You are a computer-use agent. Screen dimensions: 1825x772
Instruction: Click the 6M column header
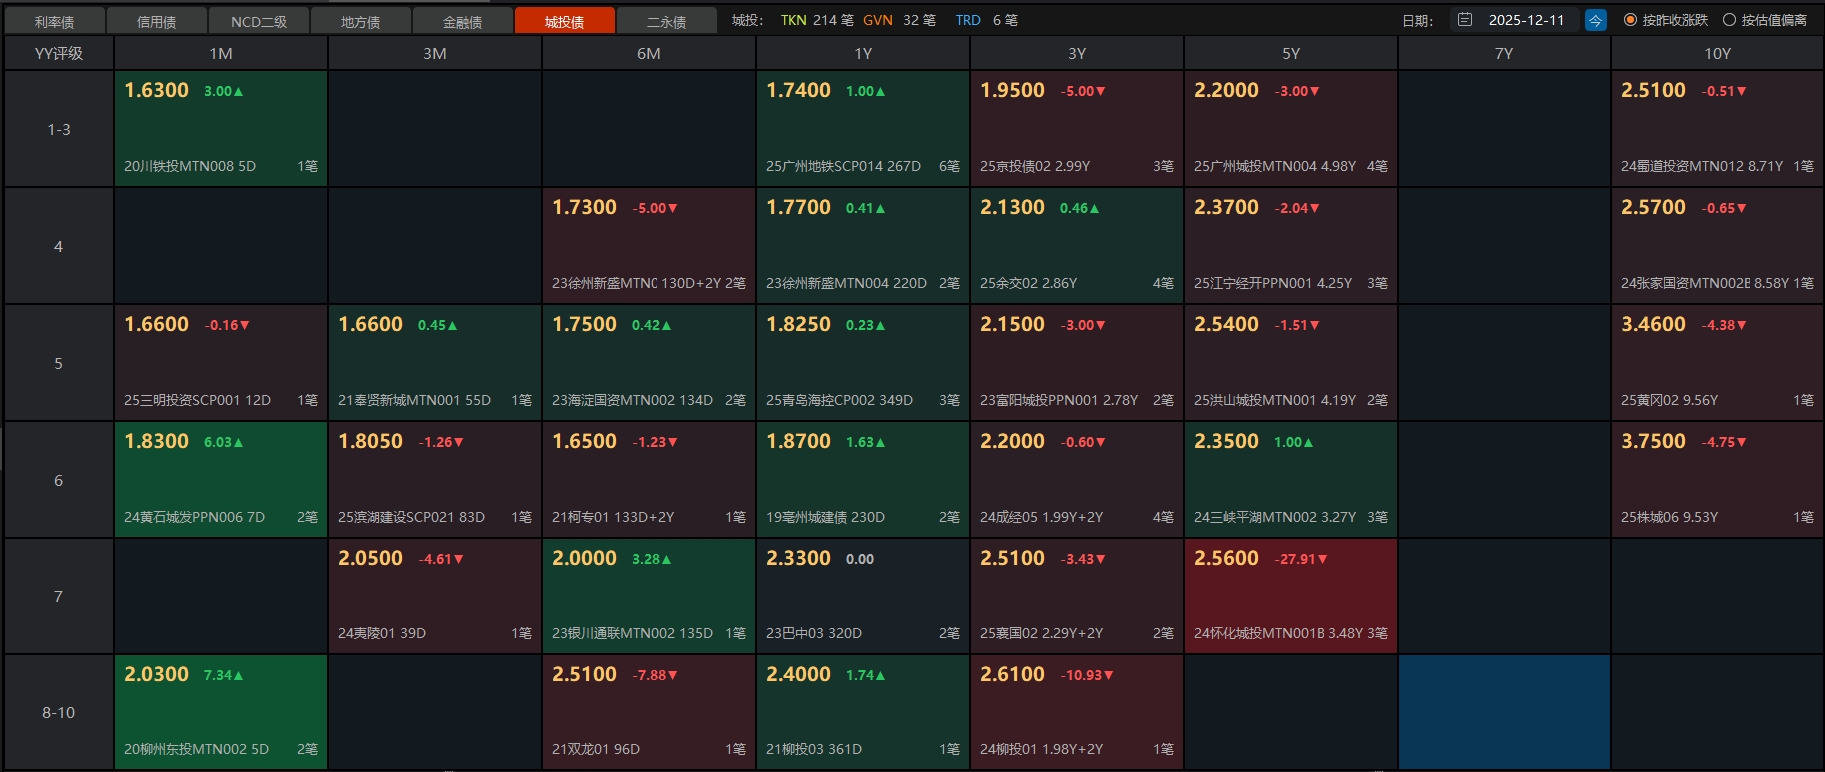[649, 53]
